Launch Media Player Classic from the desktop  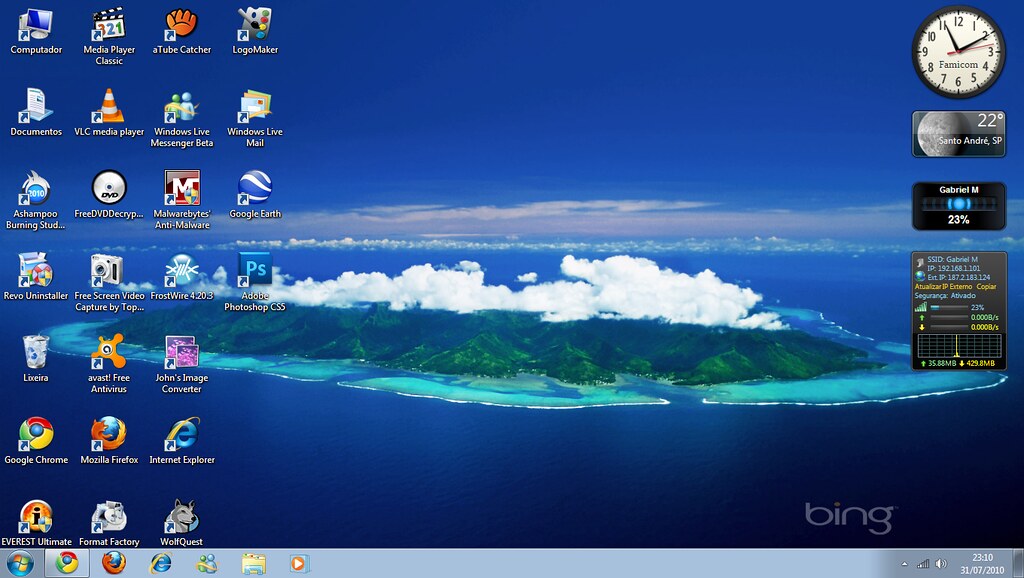pos(109,37)
